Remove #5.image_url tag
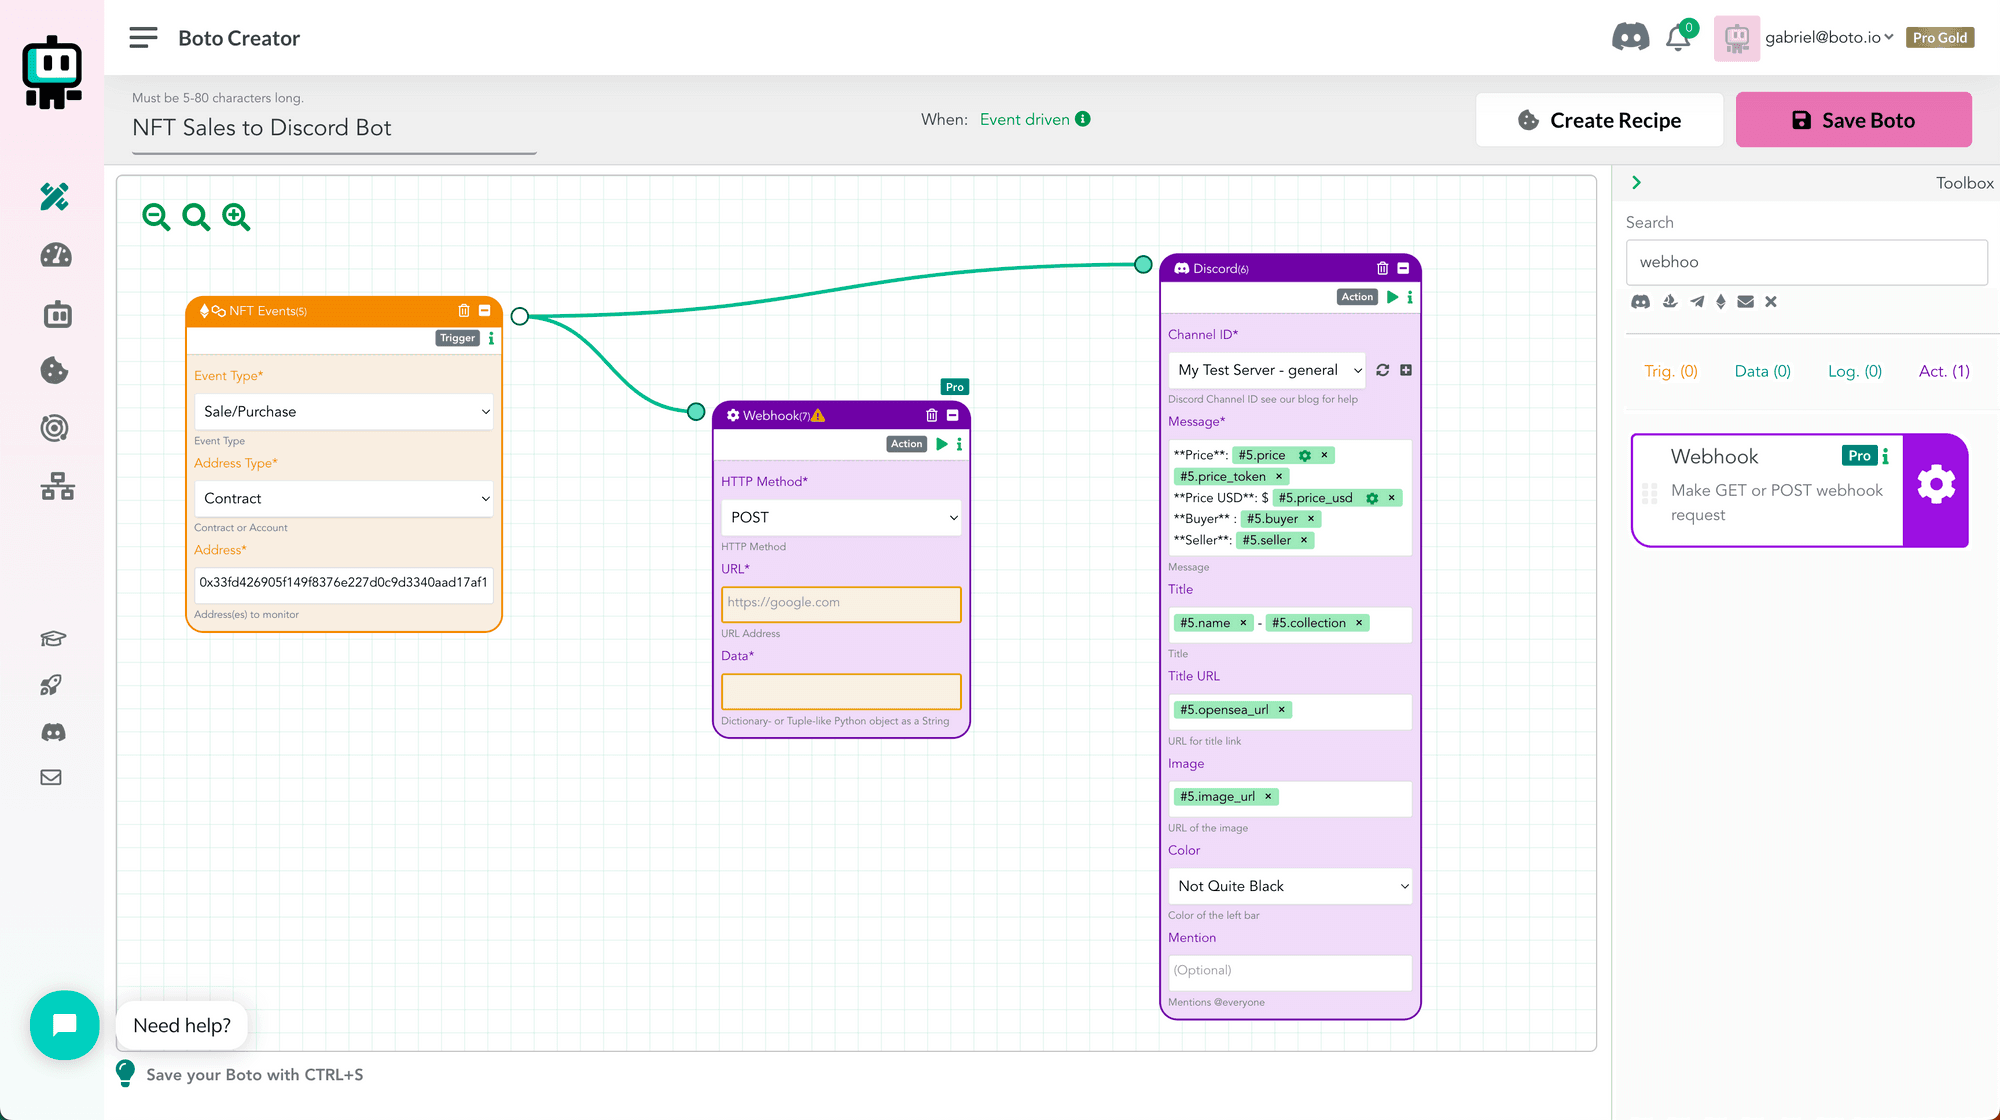This screenshot has width=2000, height=1120. pos(1268,797)
